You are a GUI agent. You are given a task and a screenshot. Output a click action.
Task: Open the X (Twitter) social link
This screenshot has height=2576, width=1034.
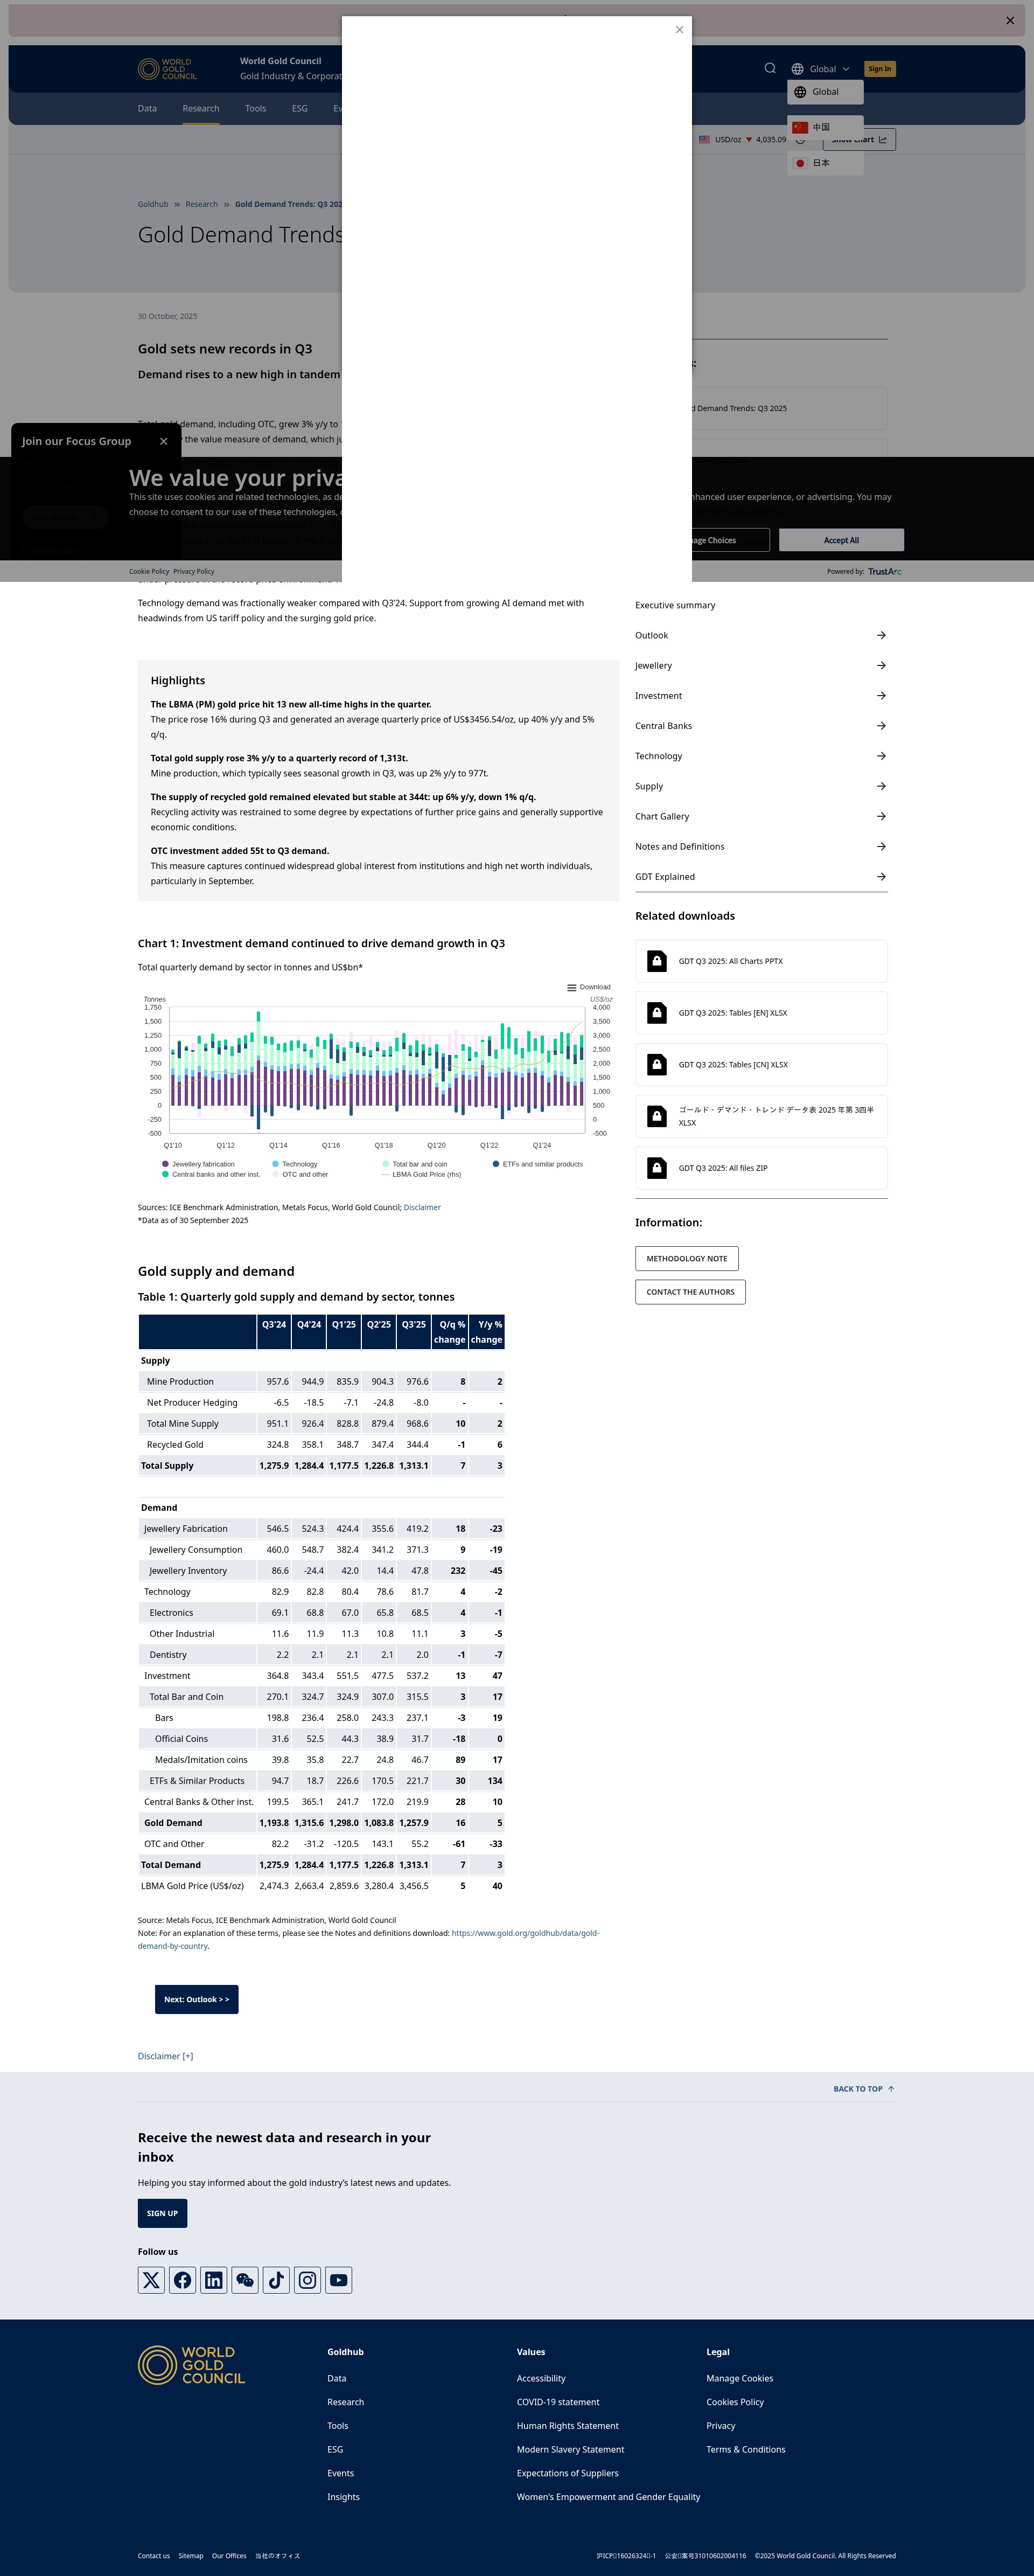tap(151, 2280)
